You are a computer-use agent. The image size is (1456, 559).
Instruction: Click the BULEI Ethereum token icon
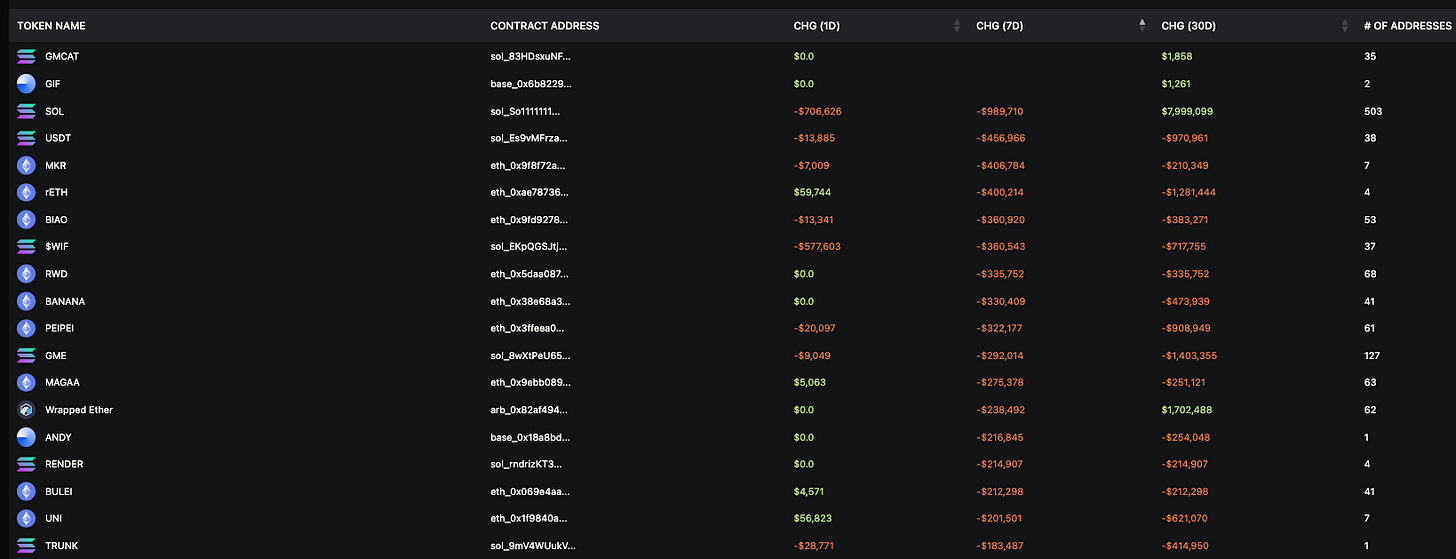[26, 491]
